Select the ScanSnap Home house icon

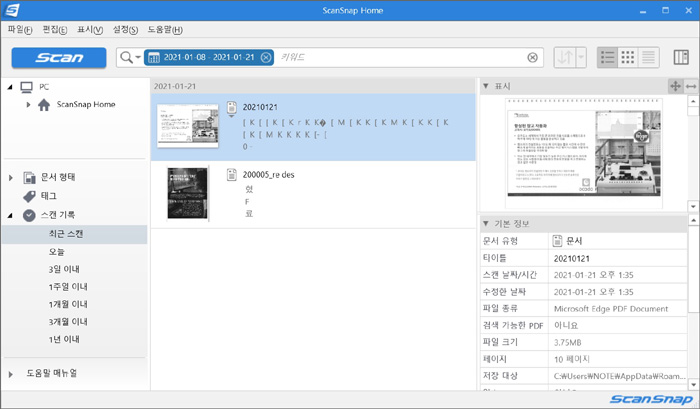click(x=44, y=105)
